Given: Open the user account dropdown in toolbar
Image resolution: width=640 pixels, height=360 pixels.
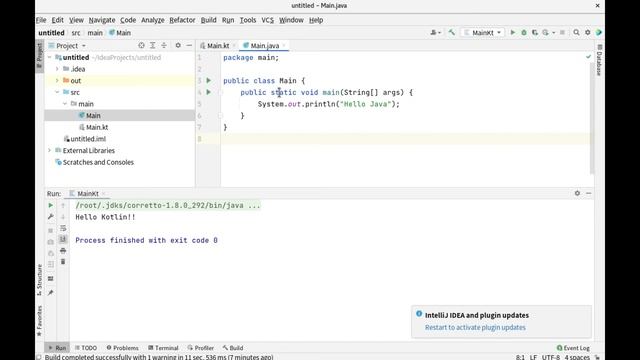Looking at the screenshot, I should [436, 32].
